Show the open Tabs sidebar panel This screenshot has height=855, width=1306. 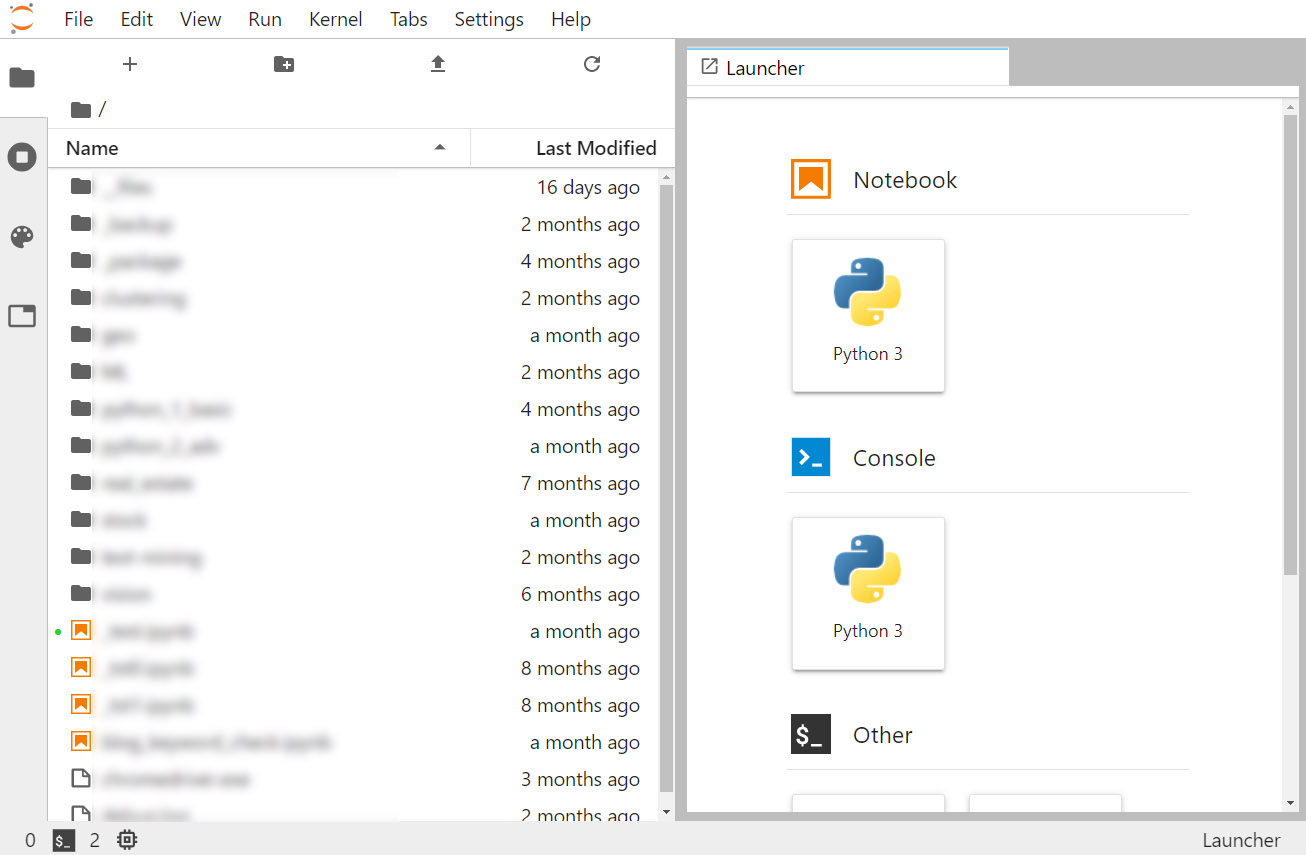coord(22,316)
